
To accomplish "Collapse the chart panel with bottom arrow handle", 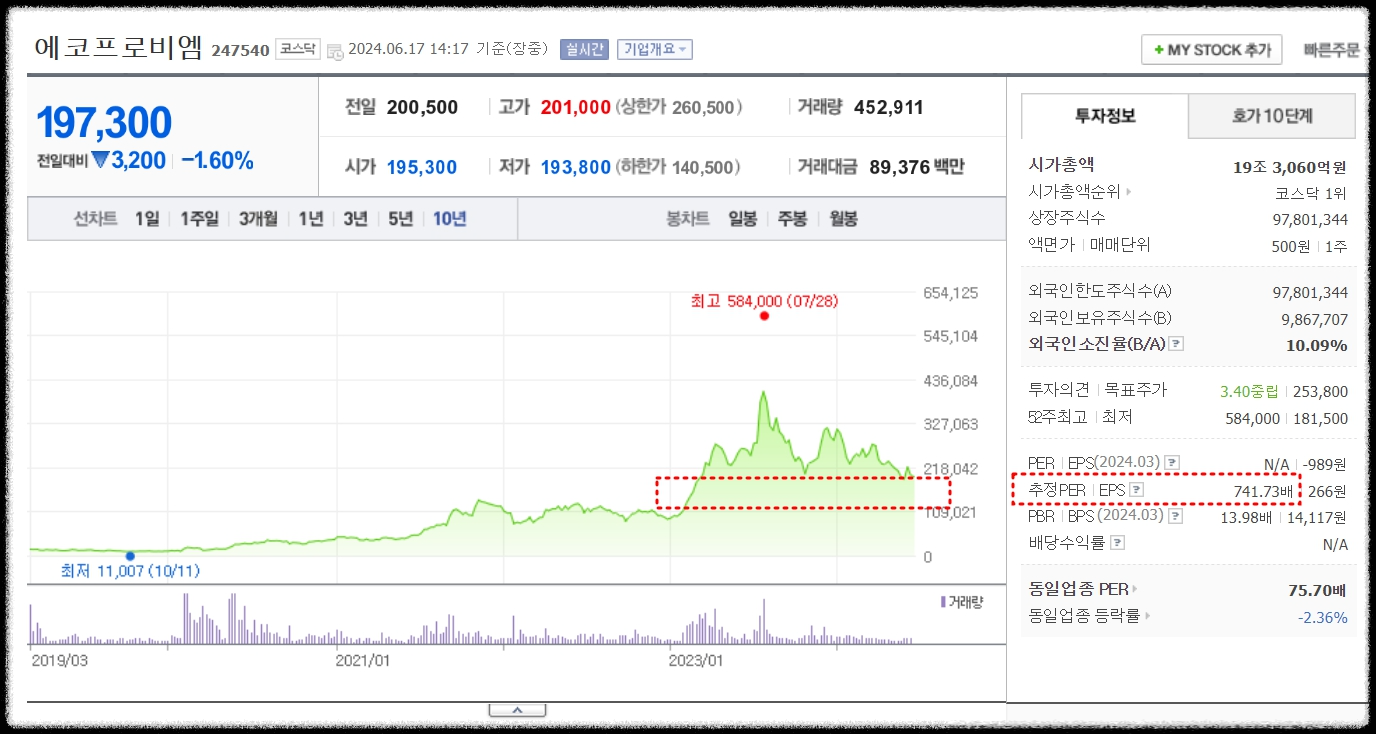I will pyautogui.click(x=517, y=710).
